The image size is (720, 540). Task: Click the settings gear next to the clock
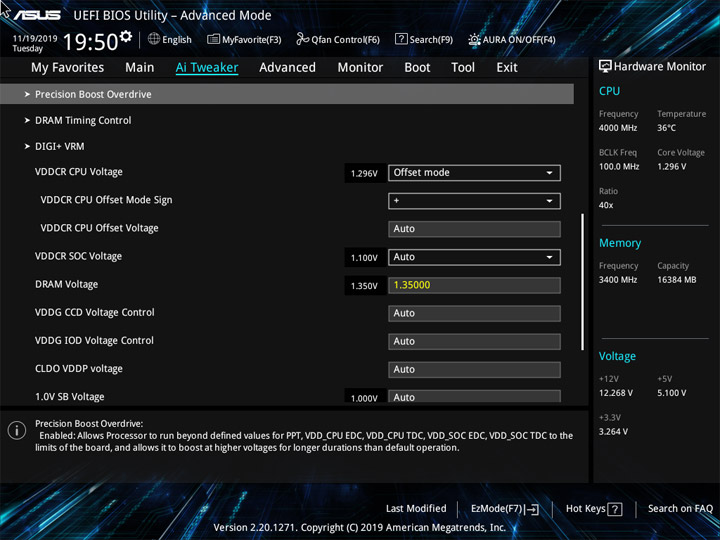[x=126, y=36]
